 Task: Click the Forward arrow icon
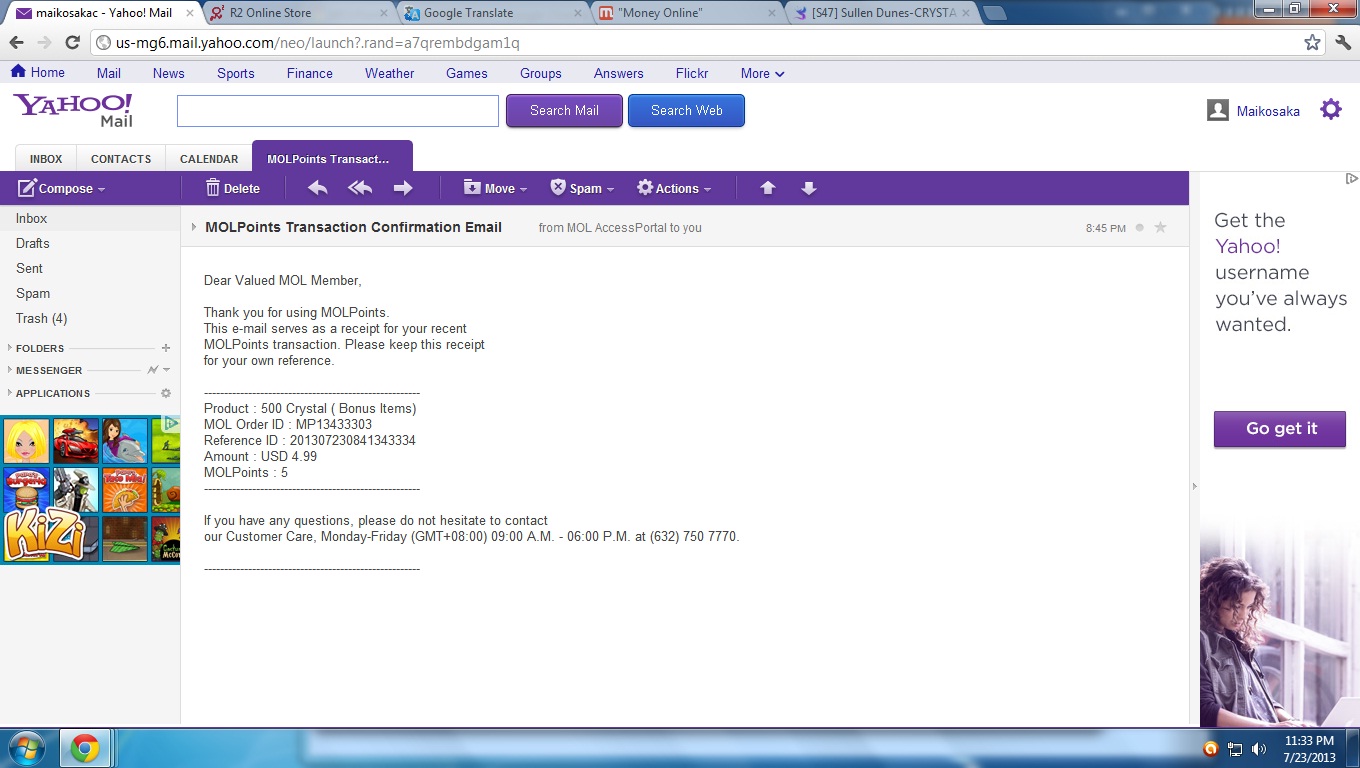point(403,188)
